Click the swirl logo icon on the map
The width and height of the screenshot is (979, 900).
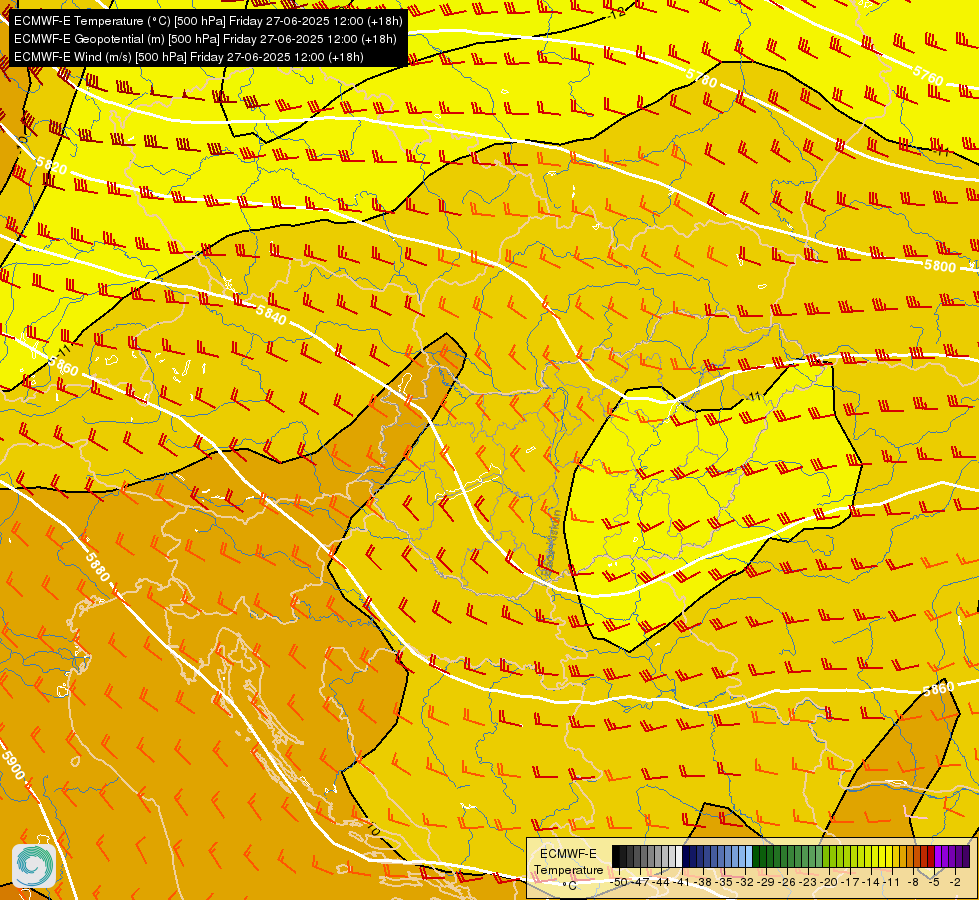click(x=34, y=866)
